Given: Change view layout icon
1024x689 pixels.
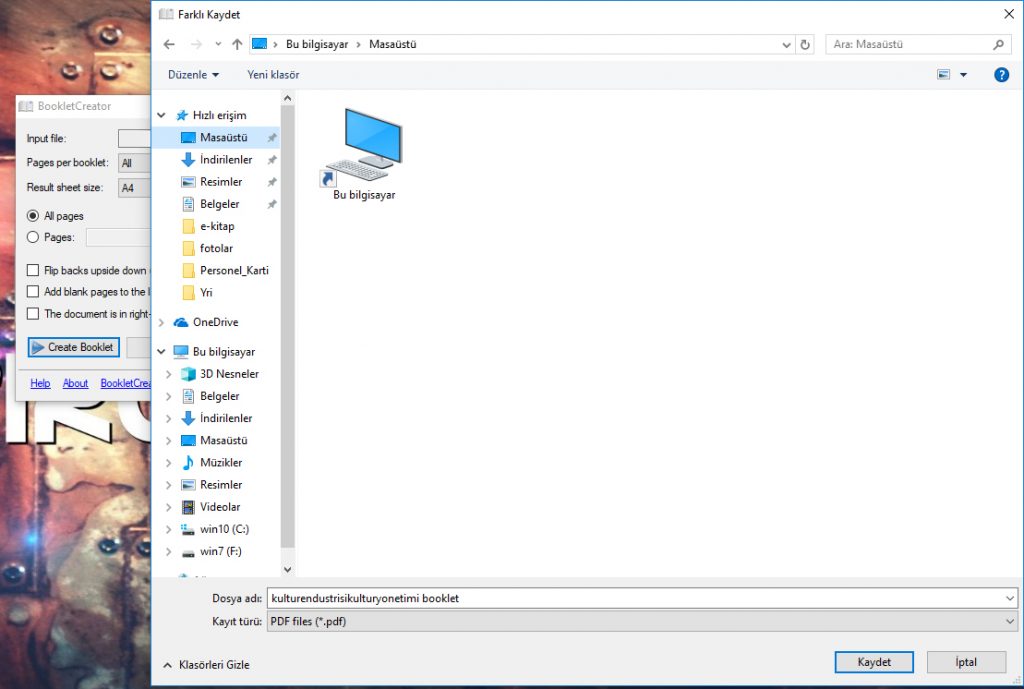Looking at the screenshot, I should point(944,74).
